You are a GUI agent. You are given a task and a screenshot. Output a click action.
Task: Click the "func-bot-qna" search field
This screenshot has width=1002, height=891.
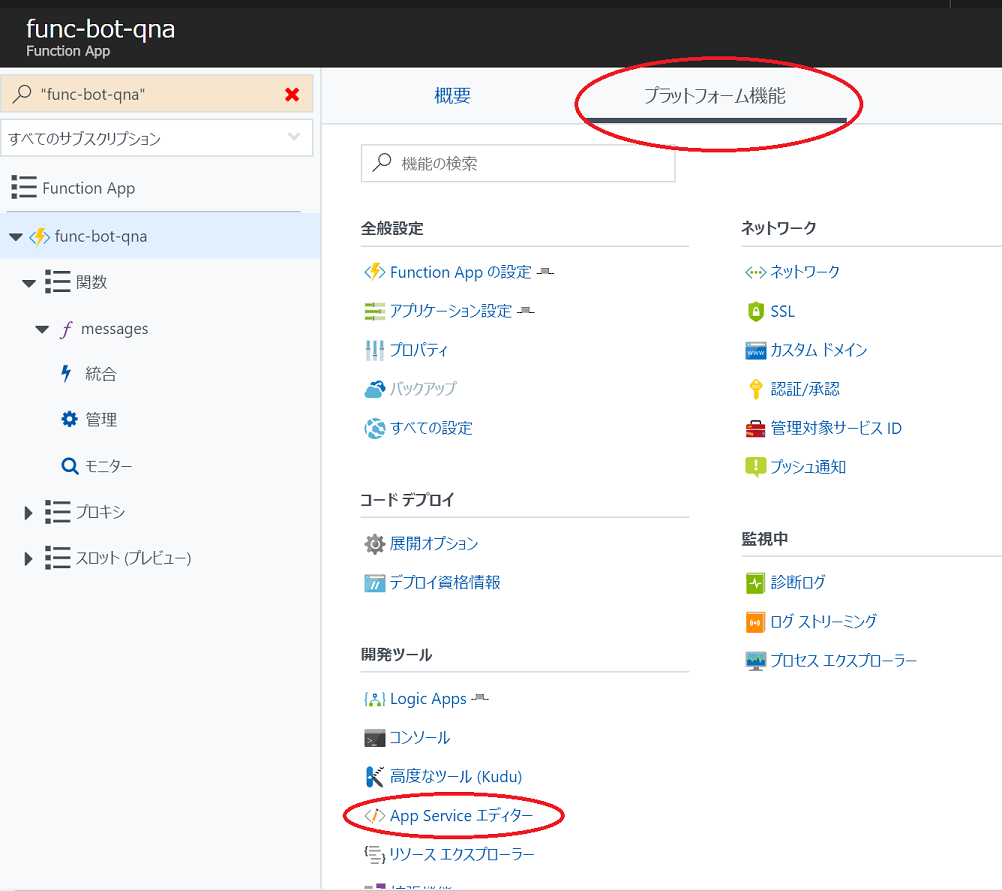(x=157, y=94)
